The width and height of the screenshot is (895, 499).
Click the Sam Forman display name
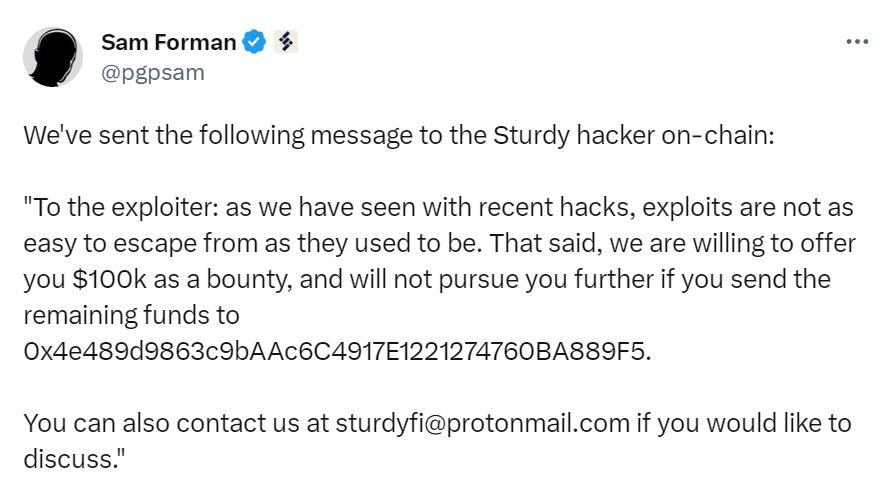point(168,42)
